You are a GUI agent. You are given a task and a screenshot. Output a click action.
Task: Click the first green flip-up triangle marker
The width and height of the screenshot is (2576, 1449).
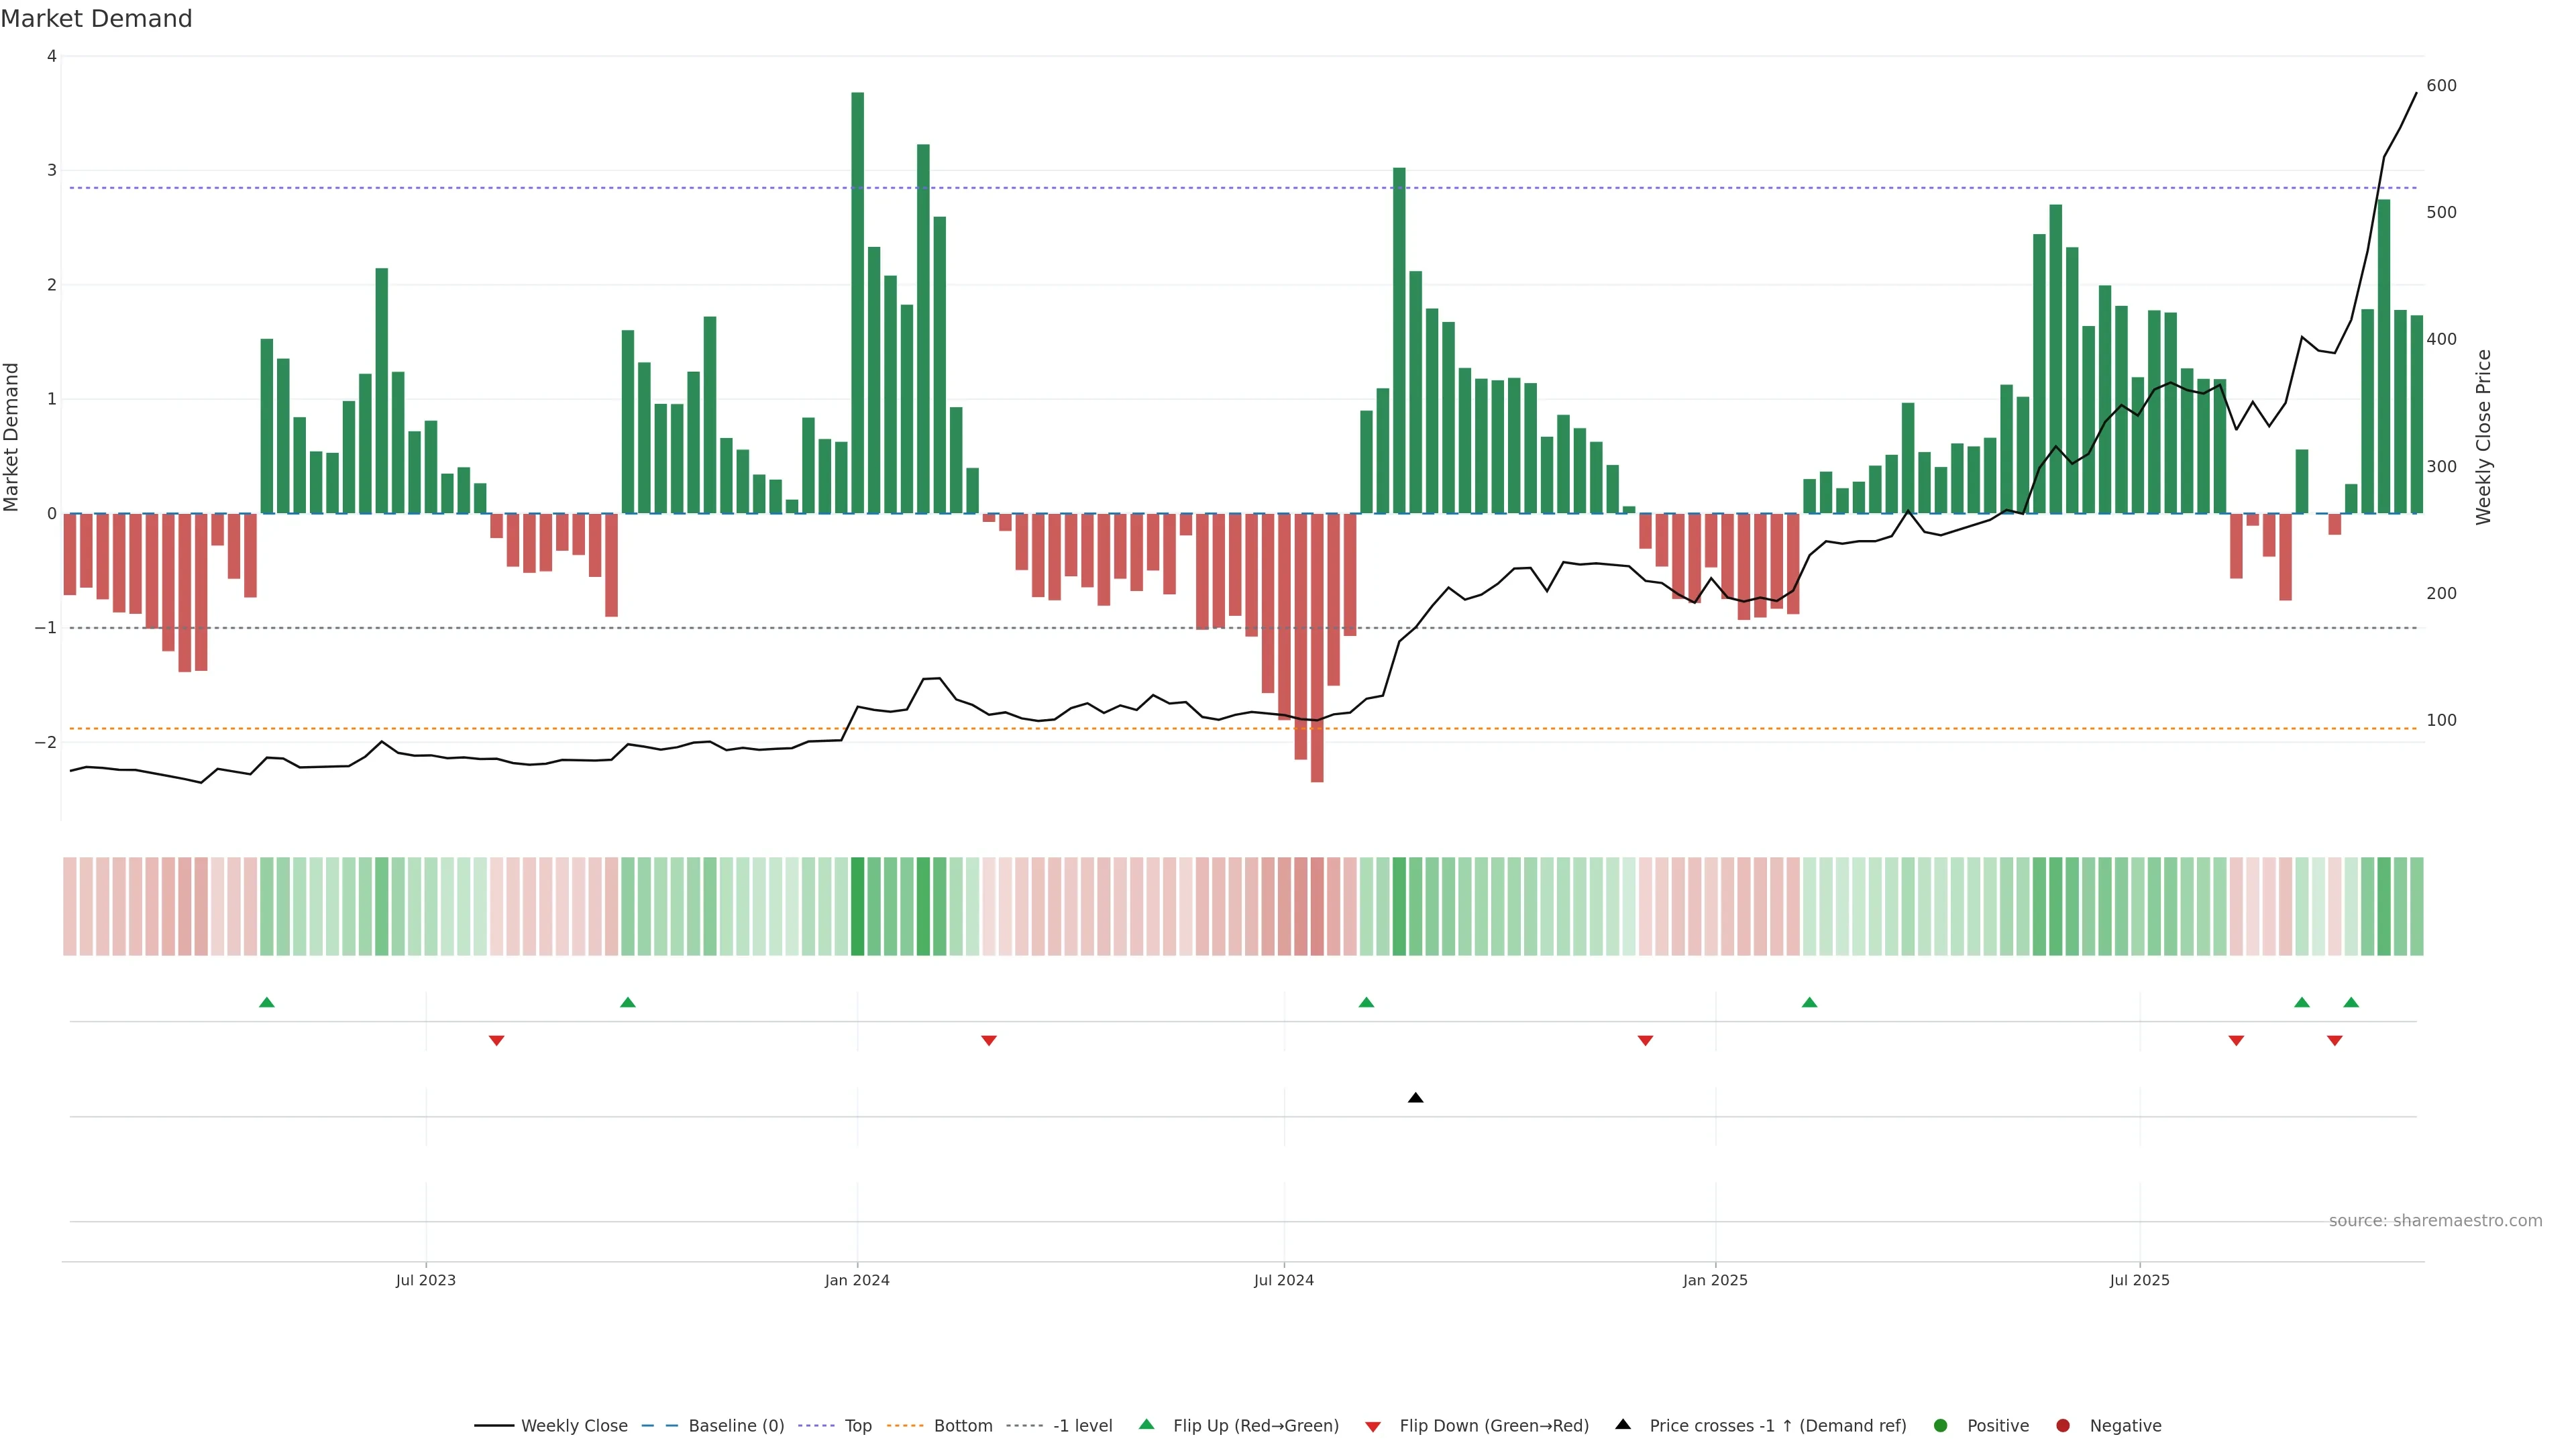click(x=266, y=1002)
